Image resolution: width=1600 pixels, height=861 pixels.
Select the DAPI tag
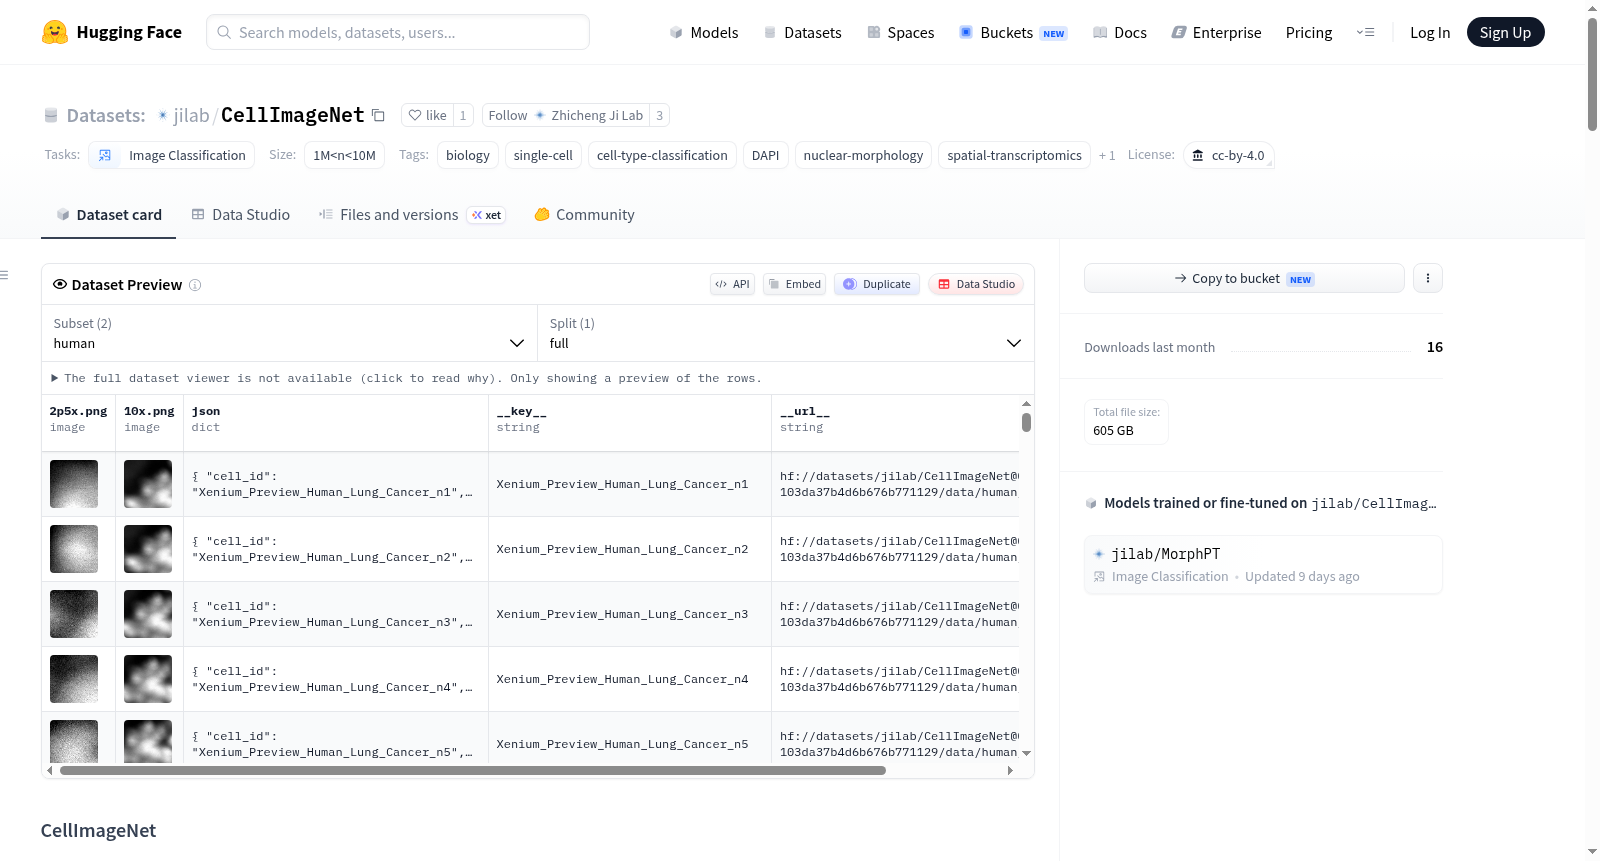(765, 155)
